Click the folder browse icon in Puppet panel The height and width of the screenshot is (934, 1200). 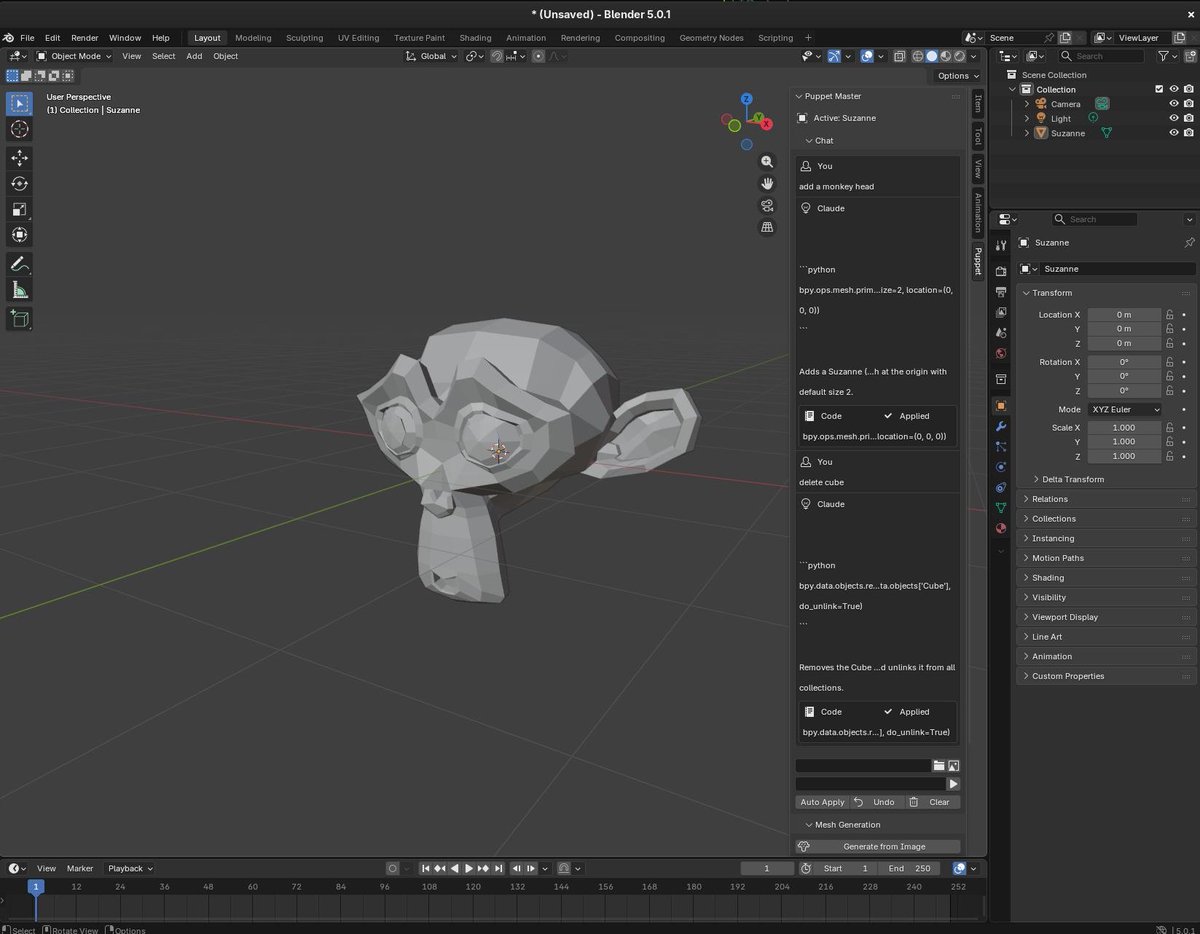pyautogui.click(x=939, y=765)
